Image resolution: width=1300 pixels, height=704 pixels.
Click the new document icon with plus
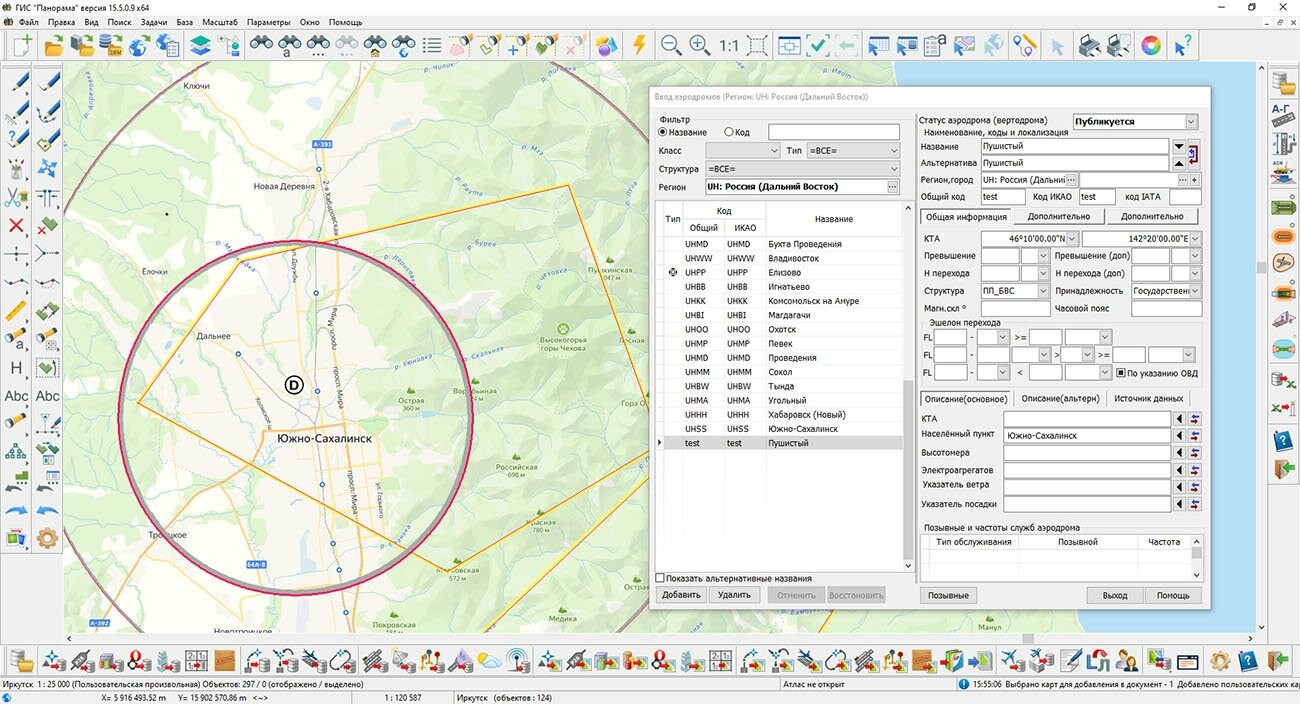tap(21, 45)
